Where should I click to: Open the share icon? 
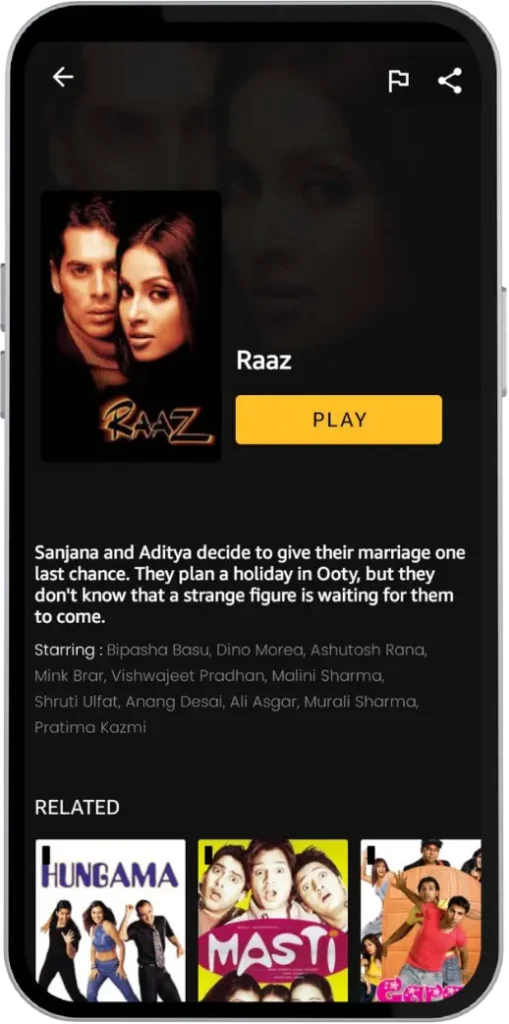pyautogui.click(x=450, y=80)
